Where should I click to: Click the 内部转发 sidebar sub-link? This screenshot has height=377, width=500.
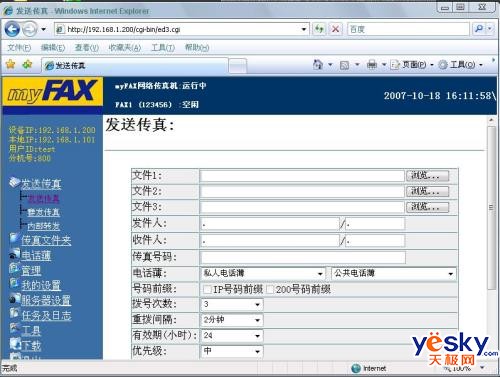pos(44,226)
